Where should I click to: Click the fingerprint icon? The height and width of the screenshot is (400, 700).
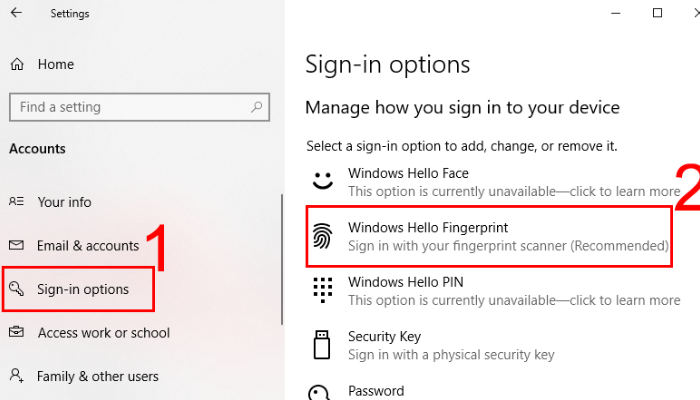pos(321,236)
